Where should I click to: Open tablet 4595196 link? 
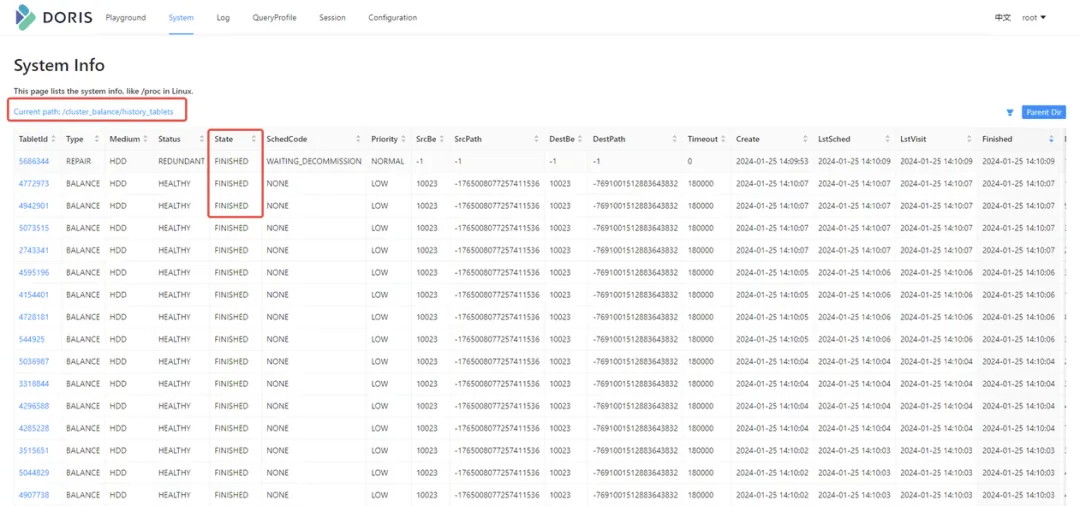point(34,273)
